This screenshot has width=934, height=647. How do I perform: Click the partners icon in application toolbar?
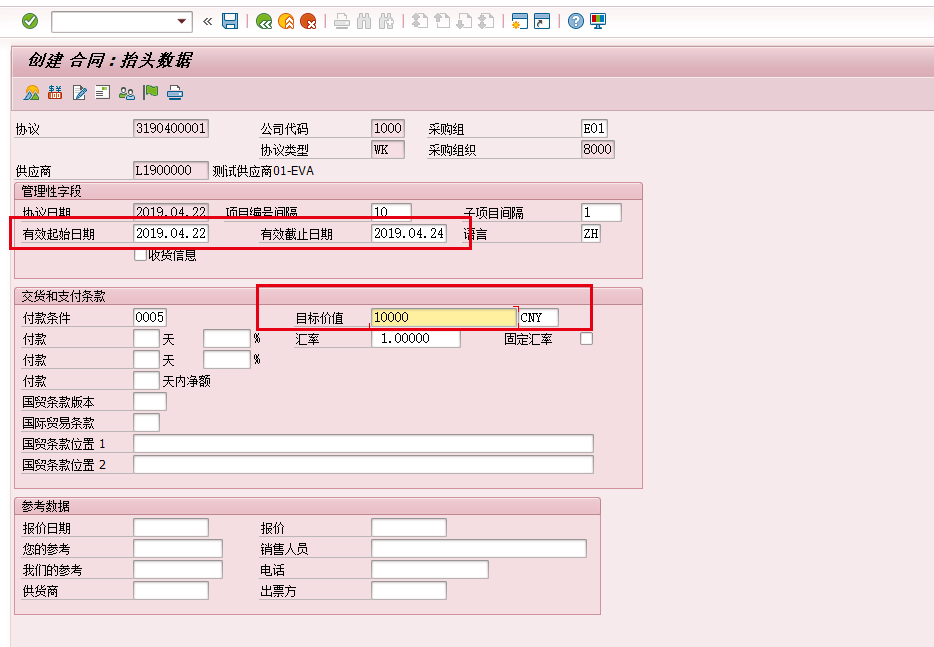point(127,92)
